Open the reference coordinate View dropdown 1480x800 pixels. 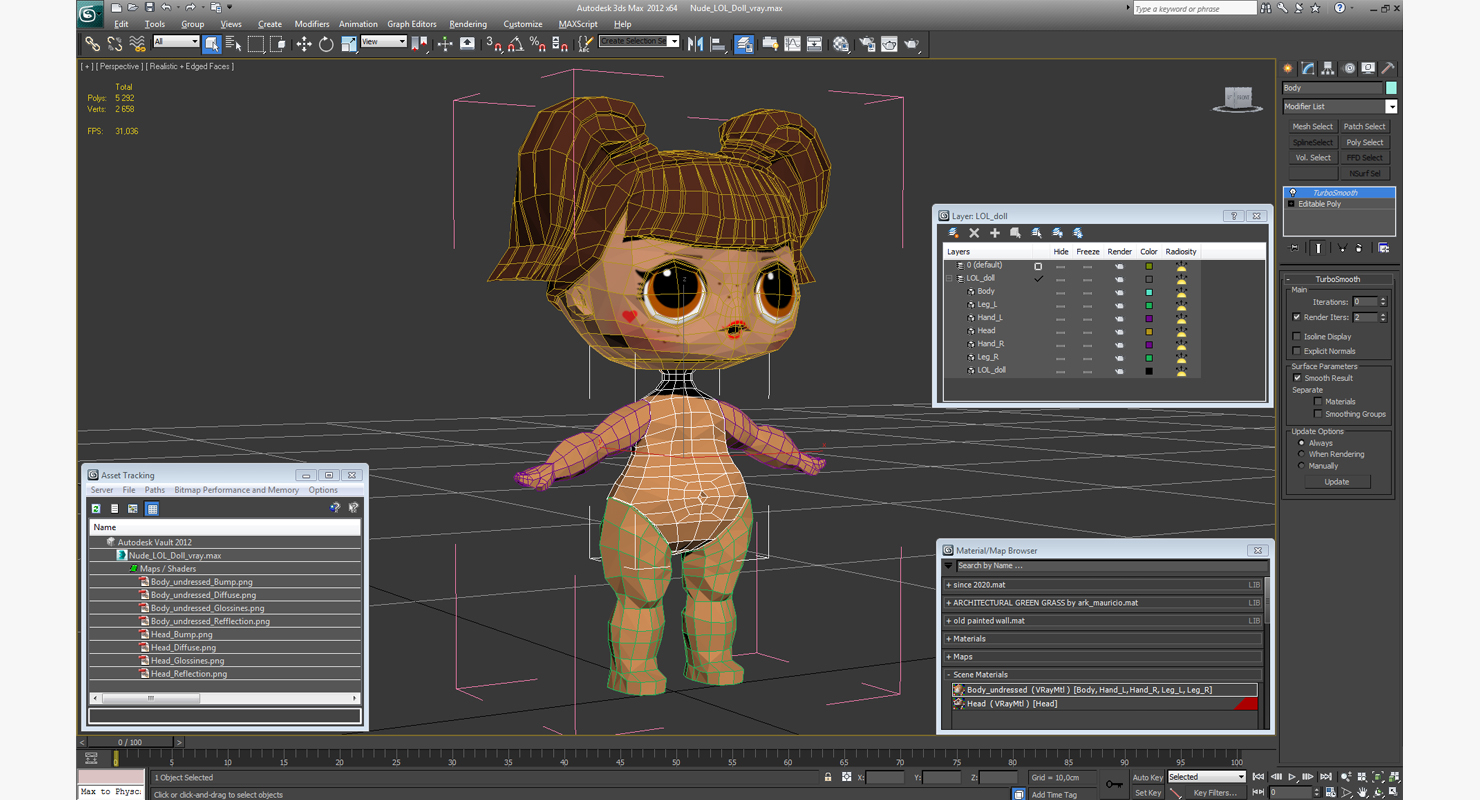383,42
